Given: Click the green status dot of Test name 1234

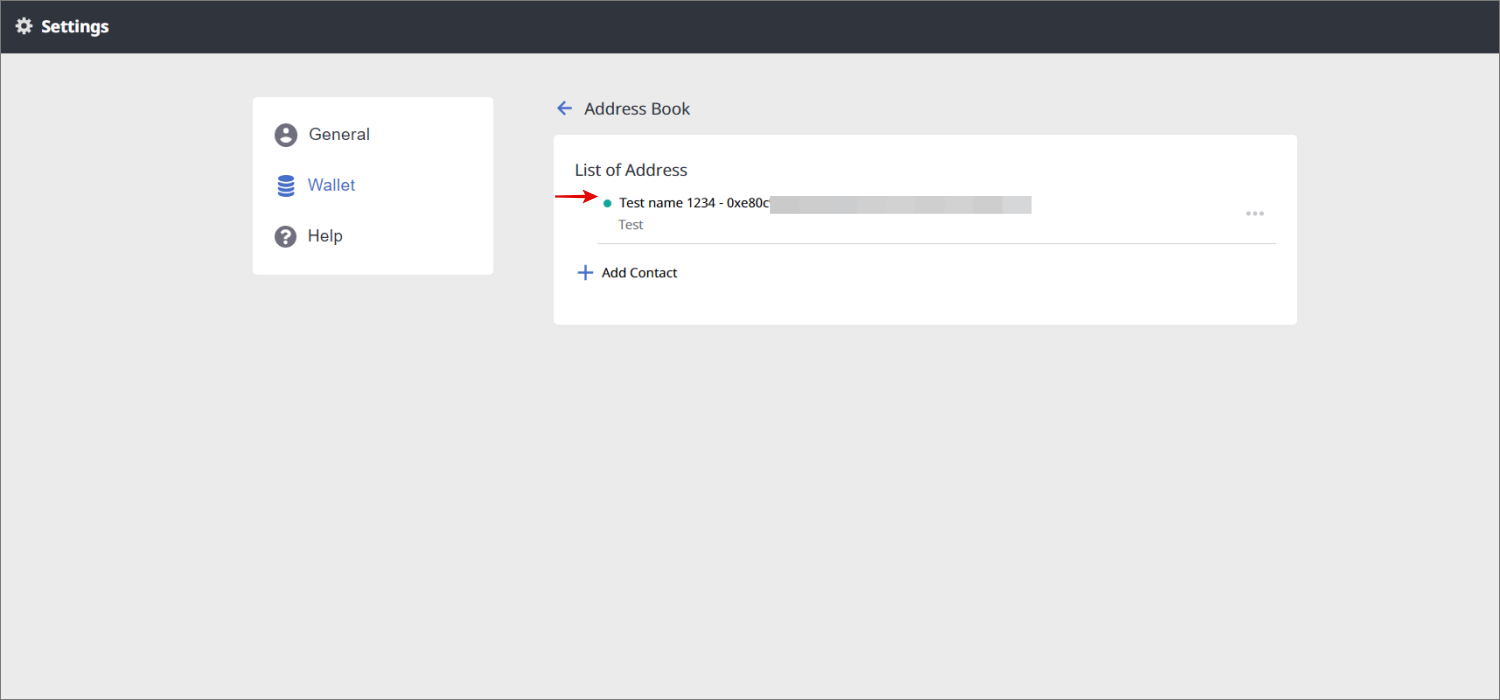Looking at the screenshot, I should tap(607, 204).
